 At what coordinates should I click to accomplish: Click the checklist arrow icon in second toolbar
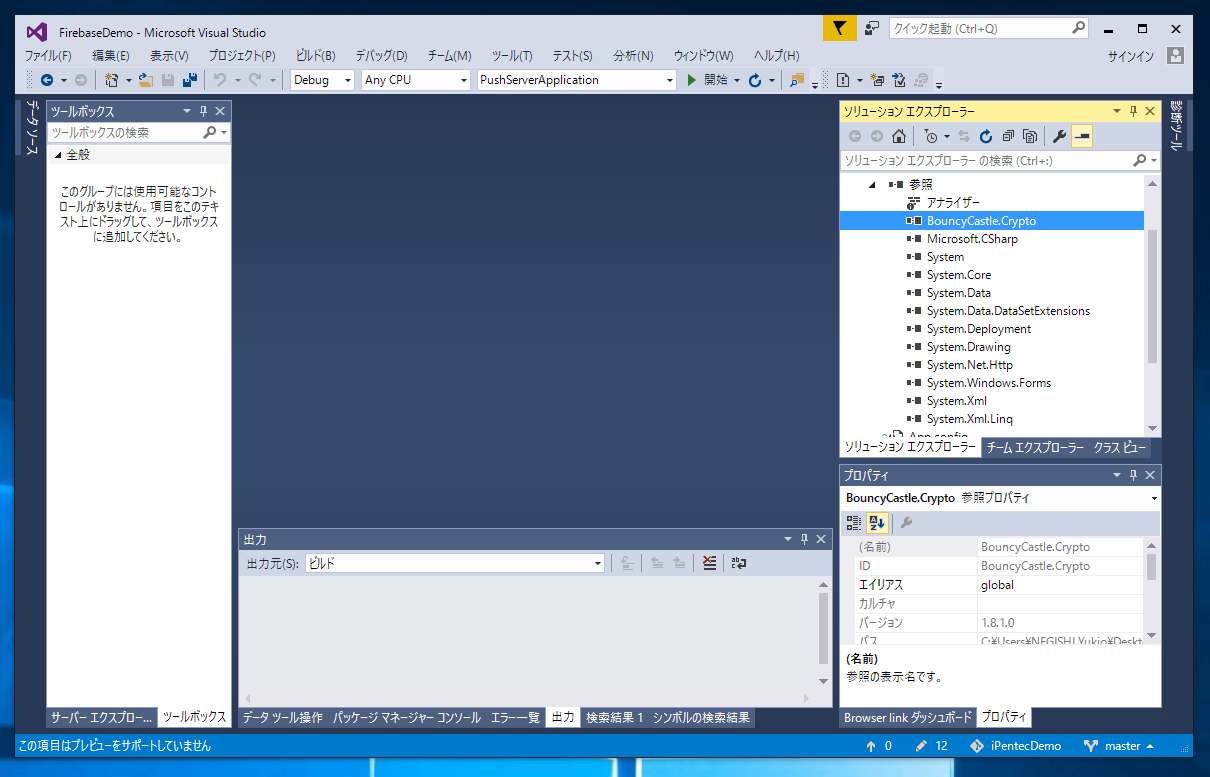tap(898, 80)
